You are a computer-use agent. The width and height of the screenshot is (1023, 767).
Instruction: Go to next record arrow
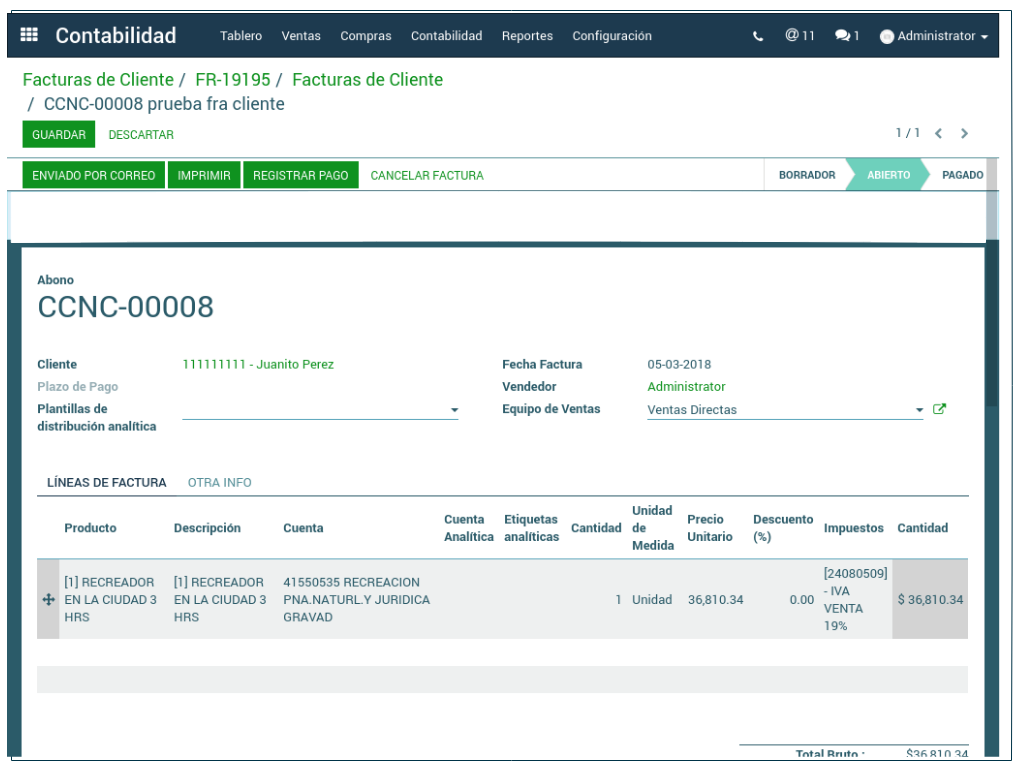[x=964, y=134]
